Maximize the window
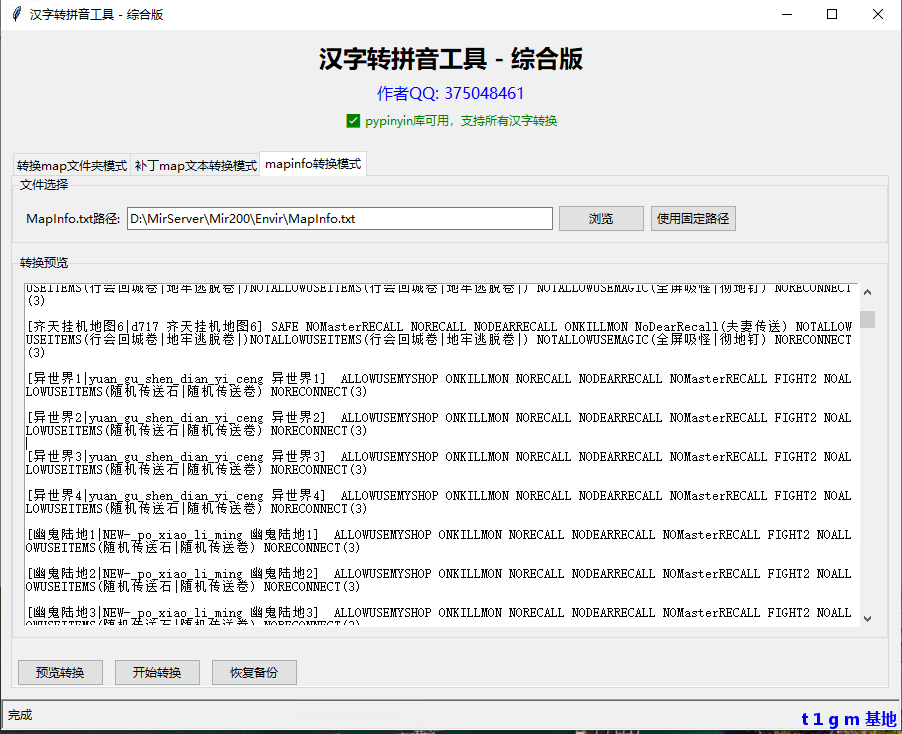Screen dimensions: 902x734 832,14
